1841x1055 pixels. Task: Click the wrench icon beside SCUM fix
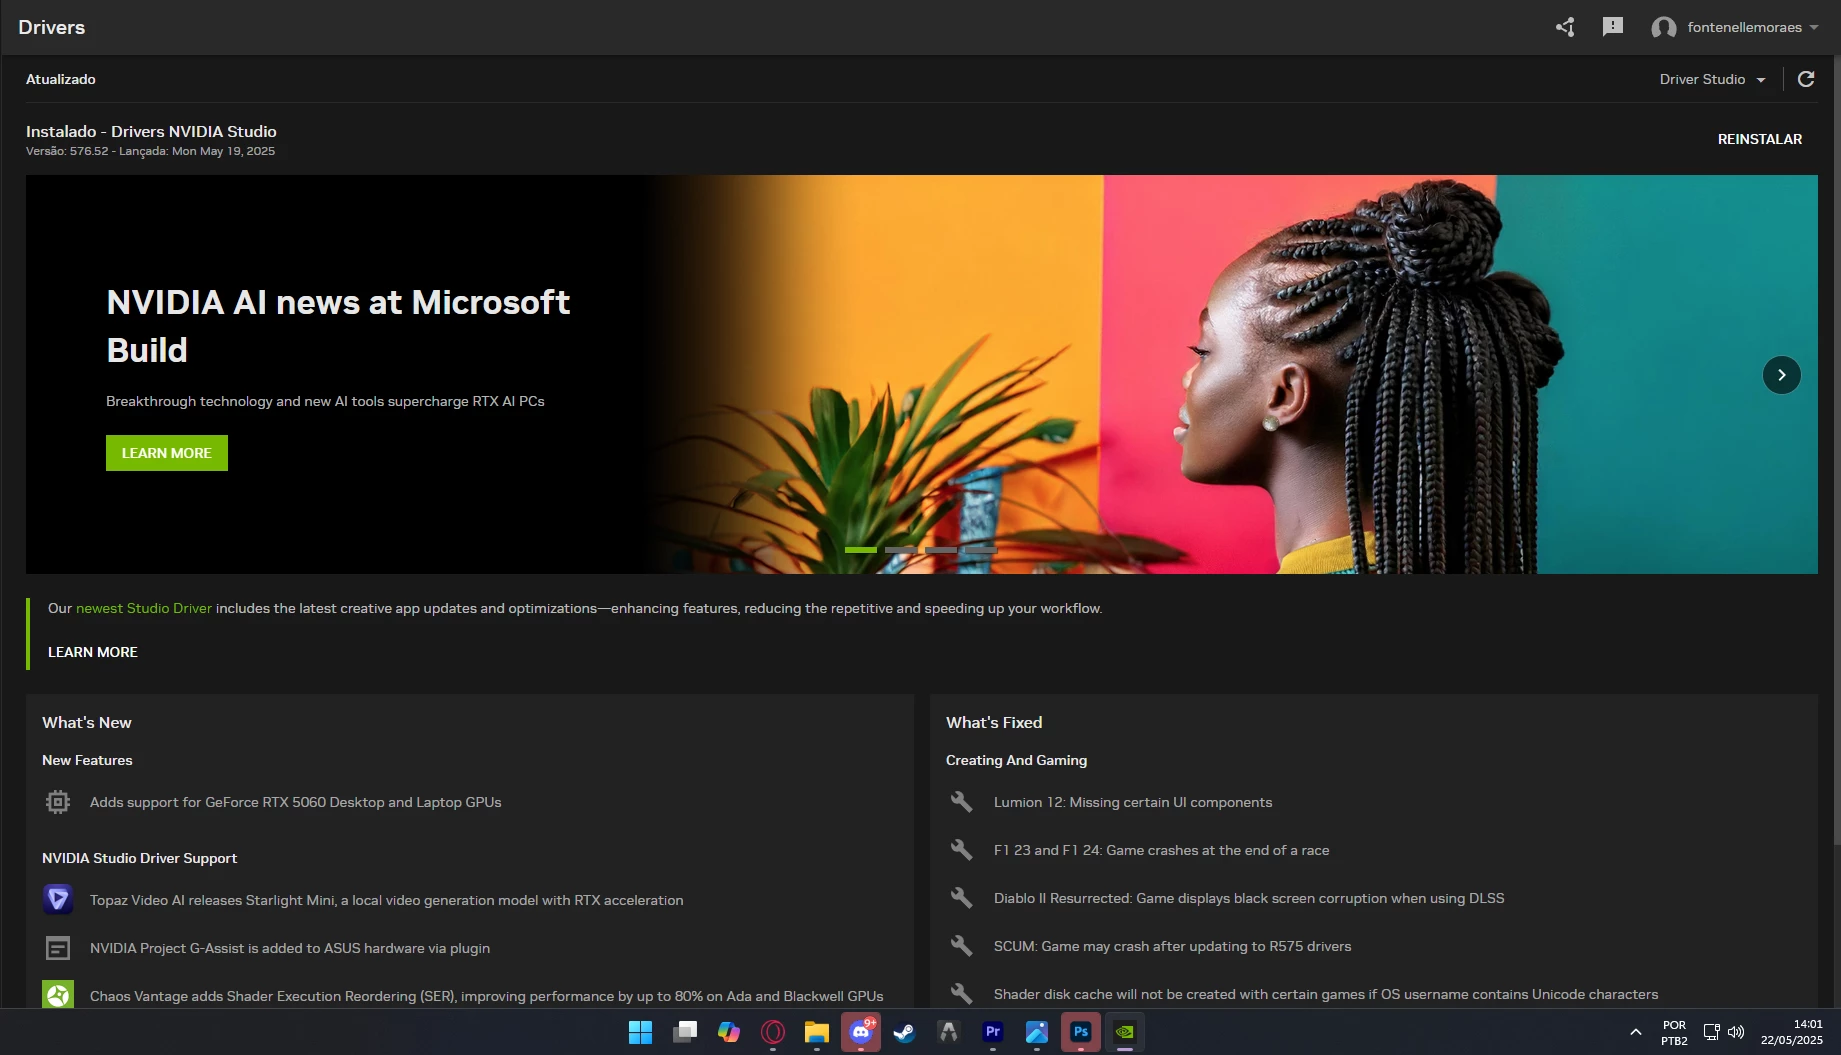coord(961,946)
